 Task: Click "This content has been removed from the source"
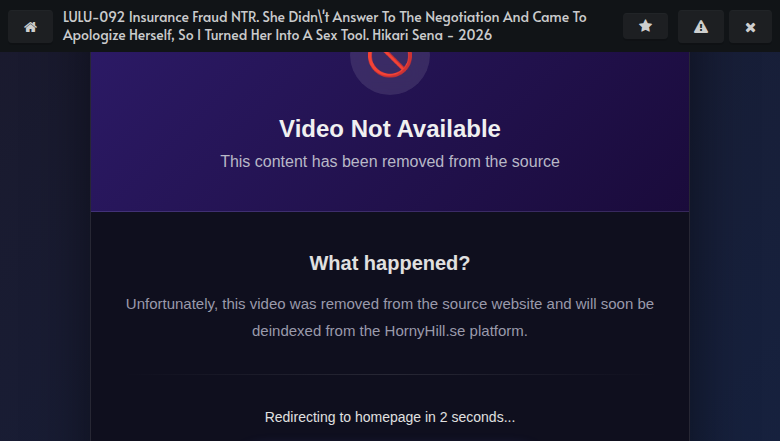(390, 162)
